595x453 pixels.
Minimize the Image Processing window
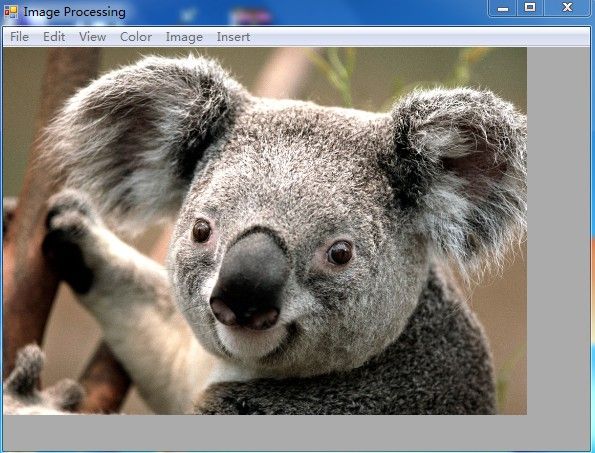(502, 8)
